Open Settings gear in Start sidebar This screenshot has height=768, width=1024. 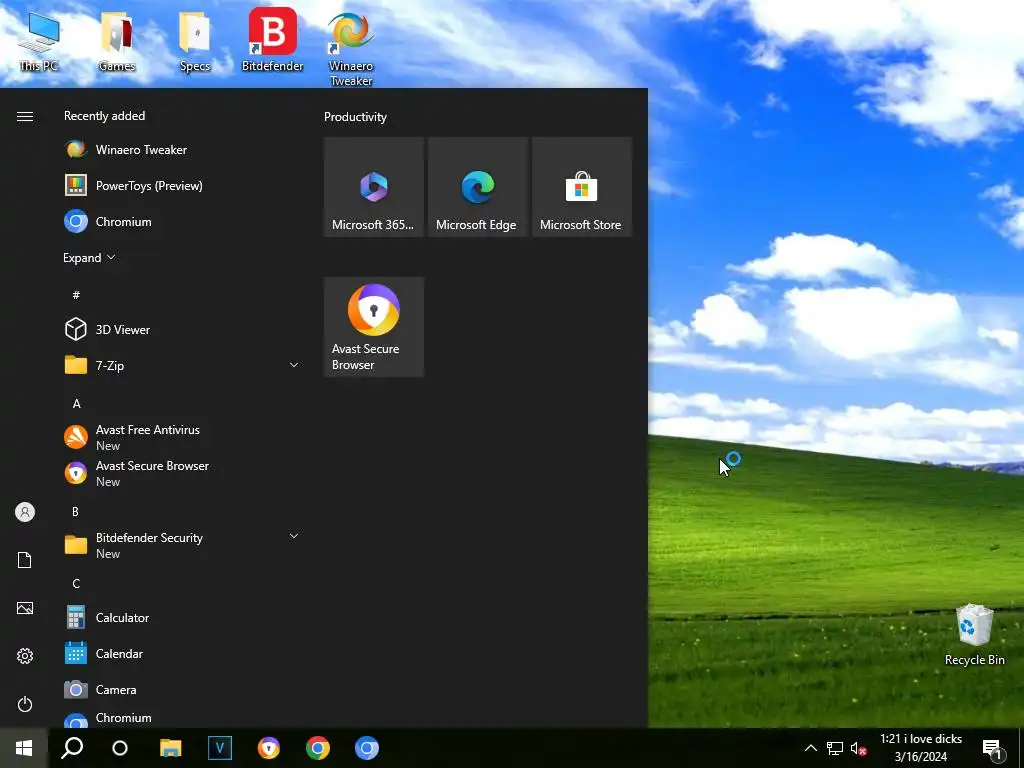click(25, 656)
